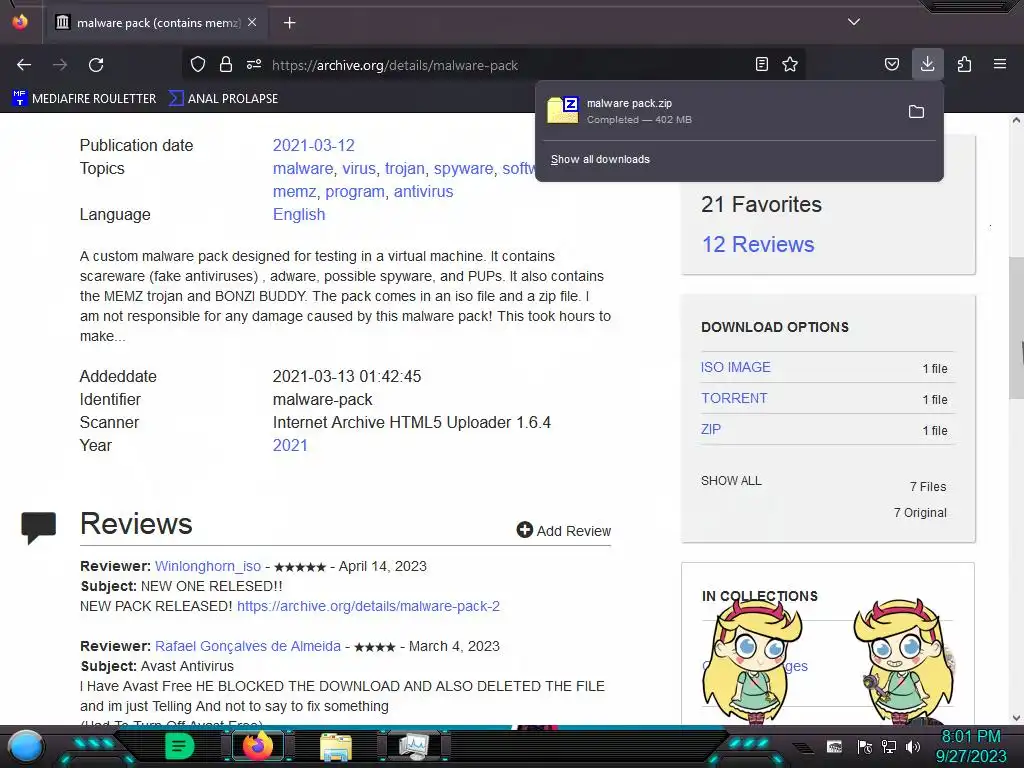1024x768 pixels.
Task: Select the malware pack browser tab
Action: pyautogui.click(x=155, y=23)
